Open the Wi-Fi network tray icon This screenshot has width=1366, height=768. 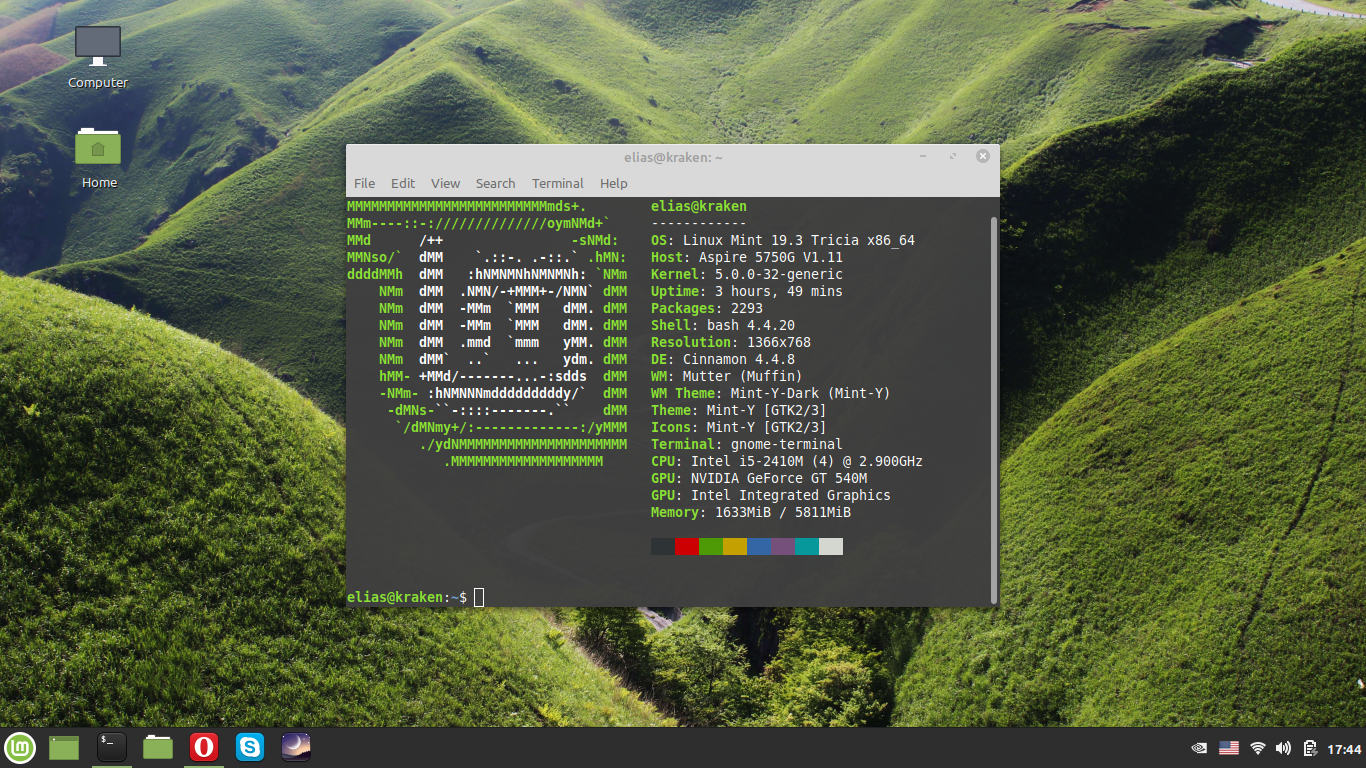[x=1258, y=748]
